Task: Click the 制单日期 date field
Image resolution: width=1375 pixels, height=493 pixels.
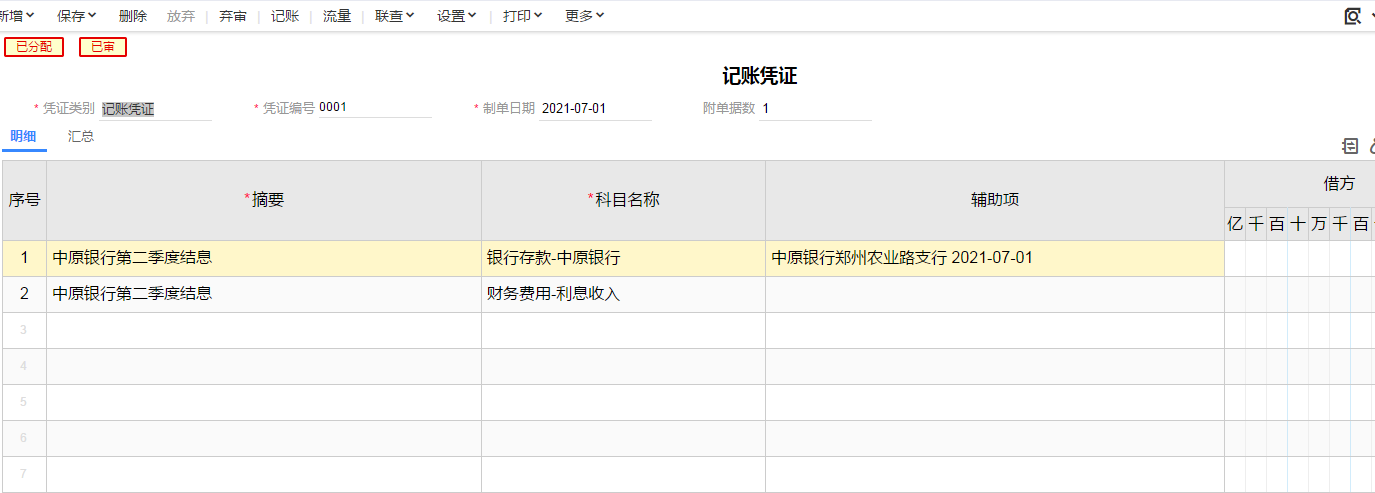Action: point(595,109)
